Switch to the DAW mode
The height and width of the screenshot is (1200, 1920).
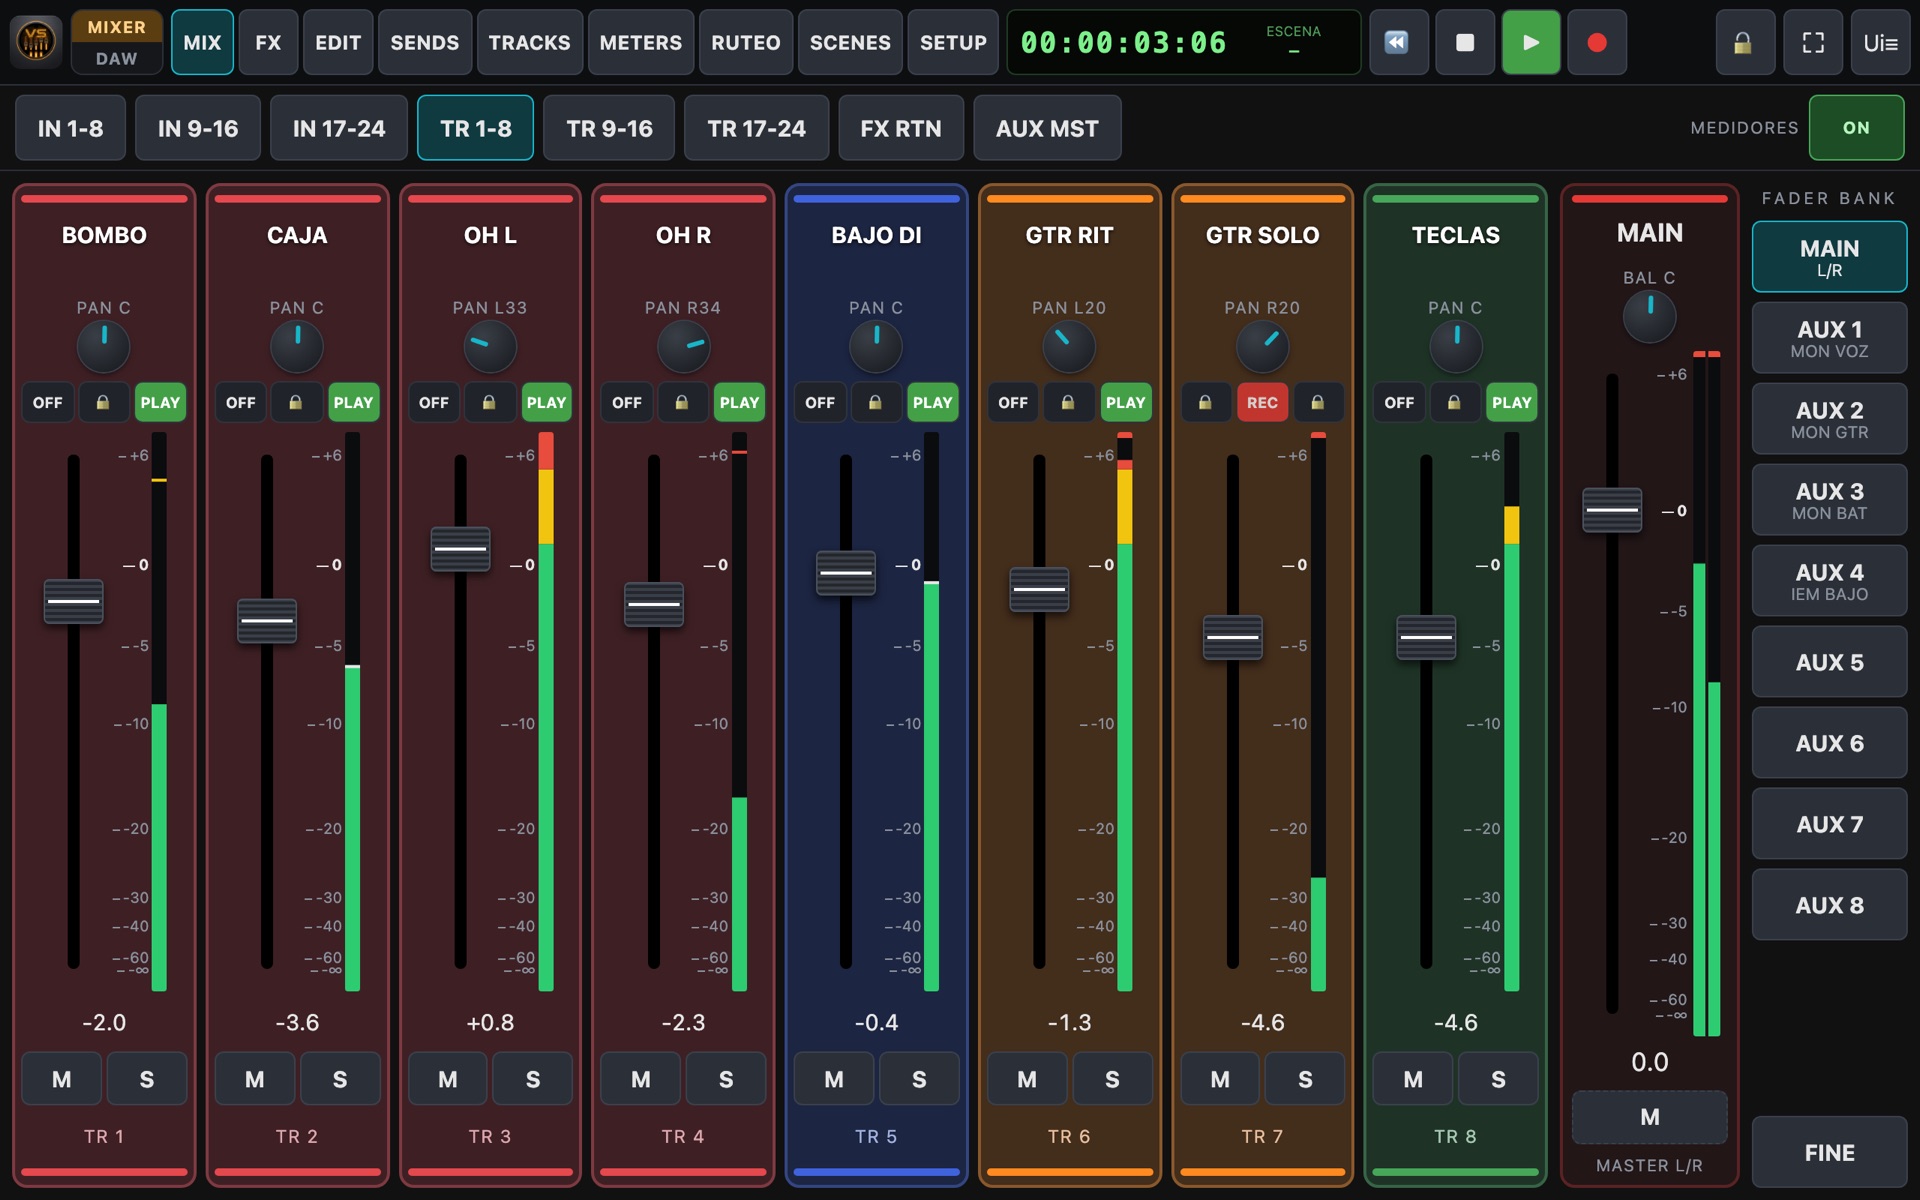pos(117,59)
